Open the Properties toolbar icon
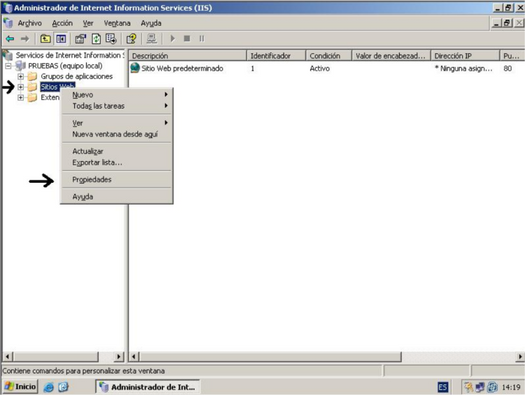The image size is (525, 395). 80,39
